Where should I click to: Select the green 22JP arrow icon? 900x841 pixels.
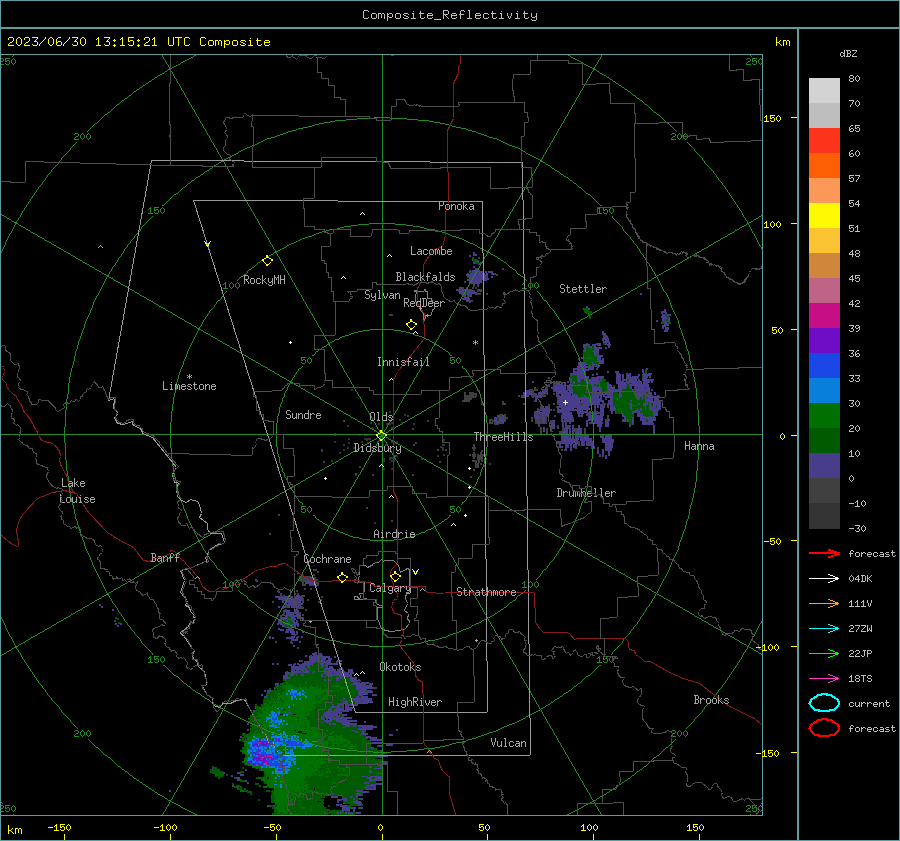[x=824, y=653]
